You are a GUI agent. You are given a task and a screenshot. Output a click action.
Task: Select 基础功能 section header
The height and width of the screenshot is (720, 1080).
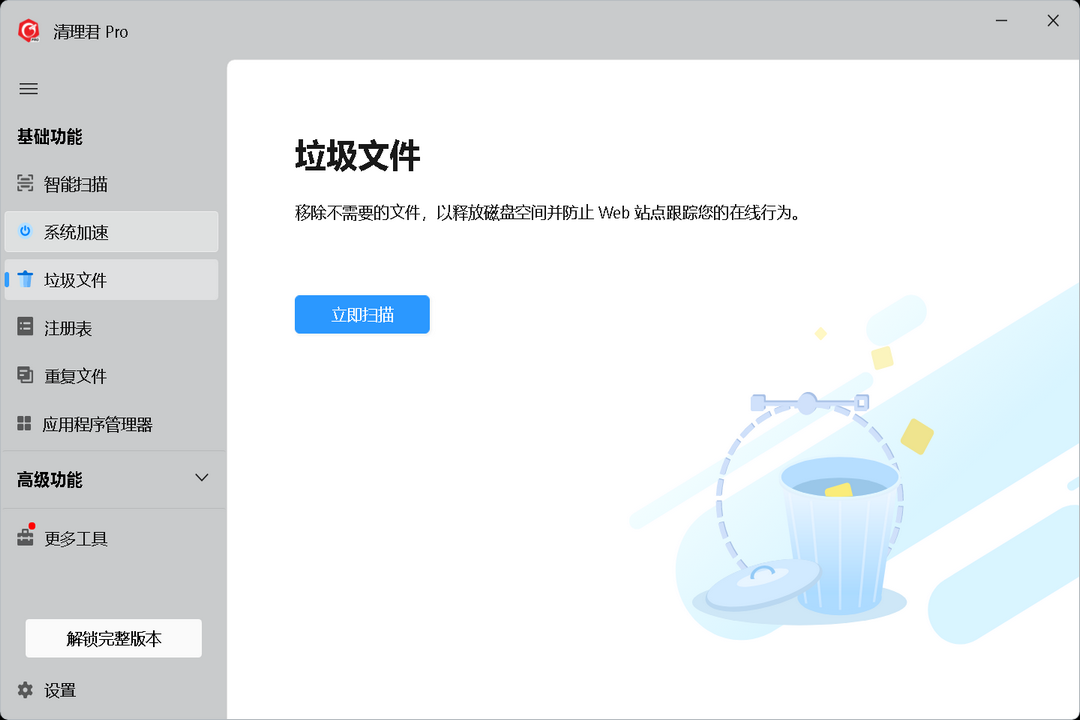tap(50, 137)
